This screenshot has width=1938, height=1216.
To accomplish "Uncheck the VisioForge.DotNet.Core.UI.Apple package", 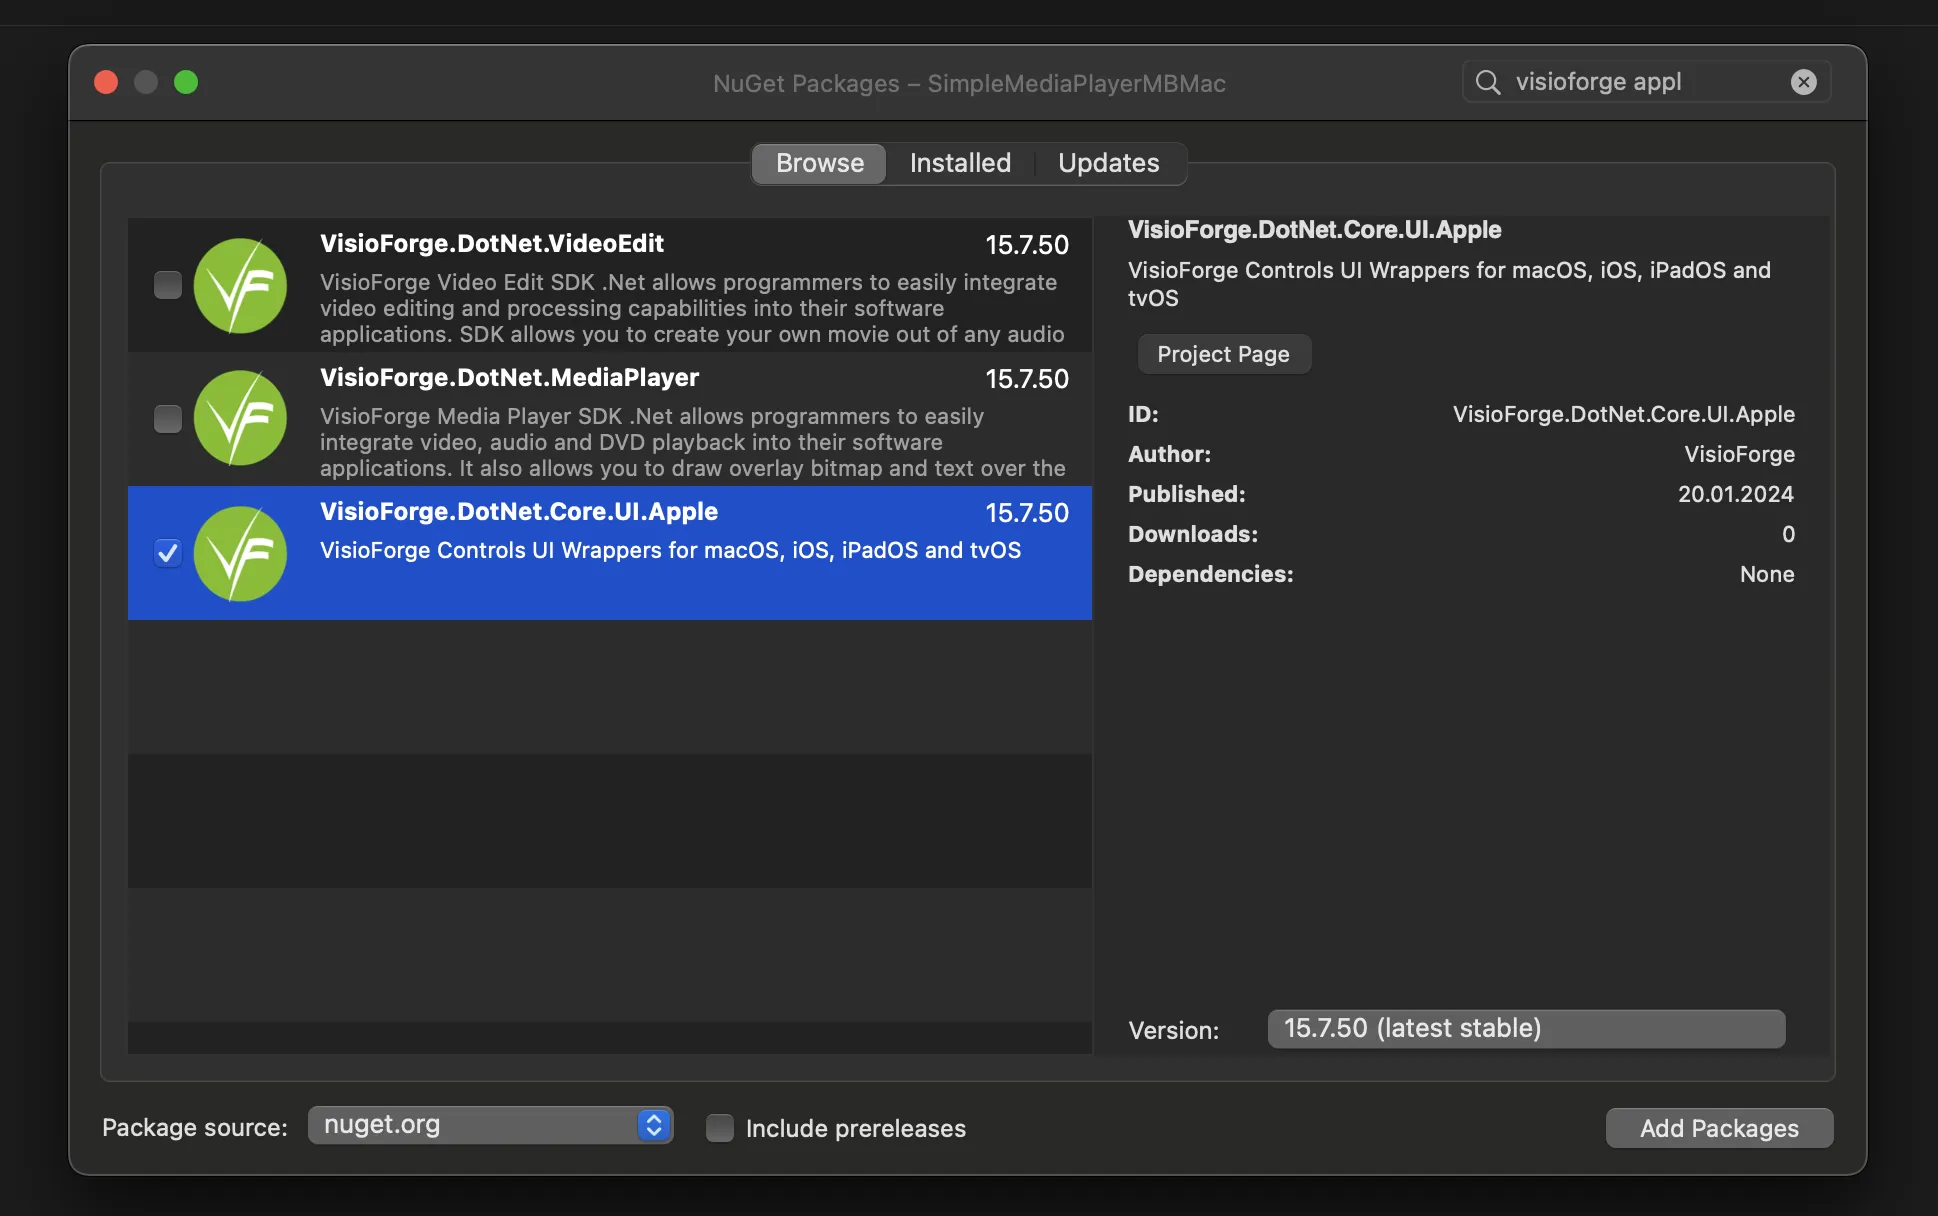I will (167, 552).
